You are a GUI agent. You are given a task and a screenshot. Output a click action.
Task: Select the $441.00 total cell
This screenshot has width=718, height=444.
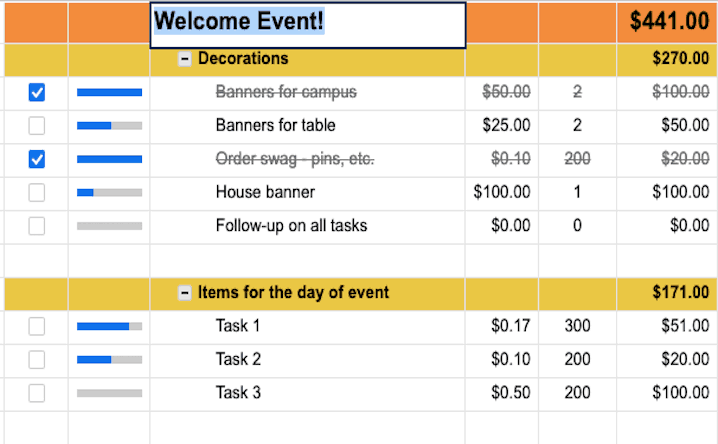click(667, 22)
